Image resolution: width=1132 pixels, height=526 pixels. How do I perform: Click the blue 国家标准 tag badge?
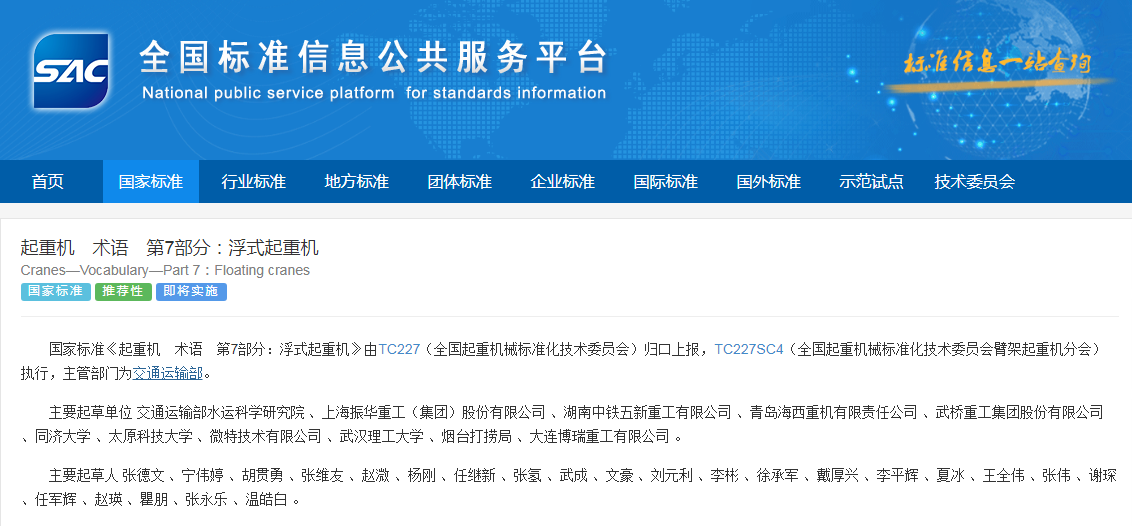(55, 292)
